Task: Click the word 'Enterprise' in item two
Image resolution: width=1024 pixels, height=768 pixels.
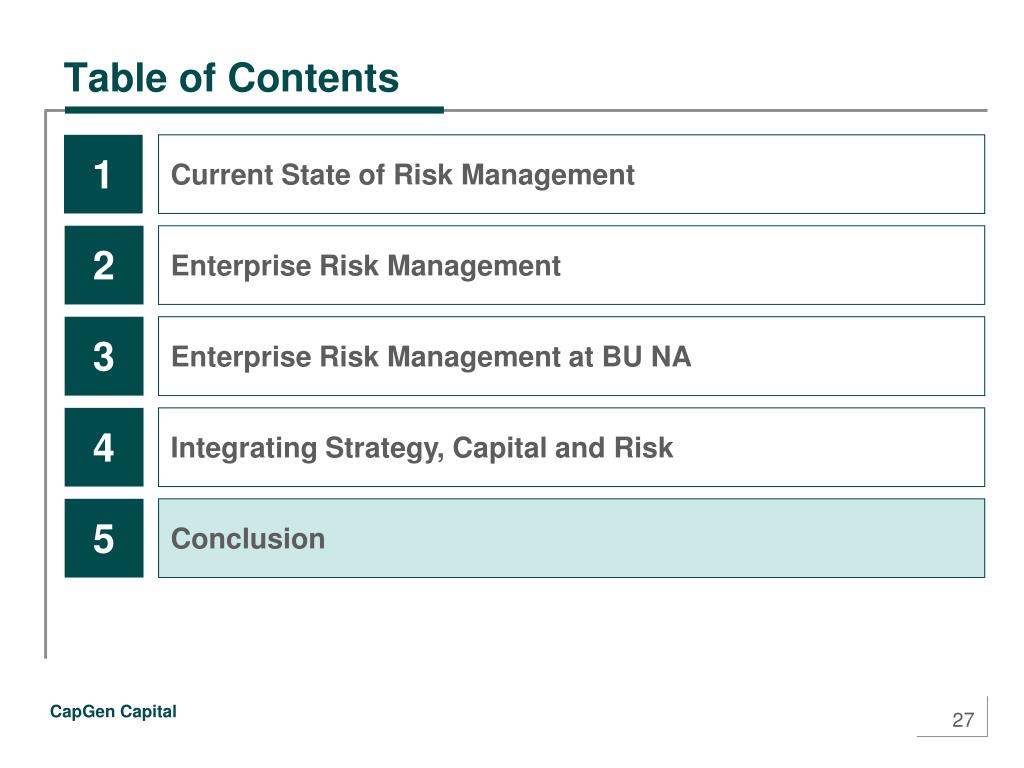Action: (x=241, y=266)
